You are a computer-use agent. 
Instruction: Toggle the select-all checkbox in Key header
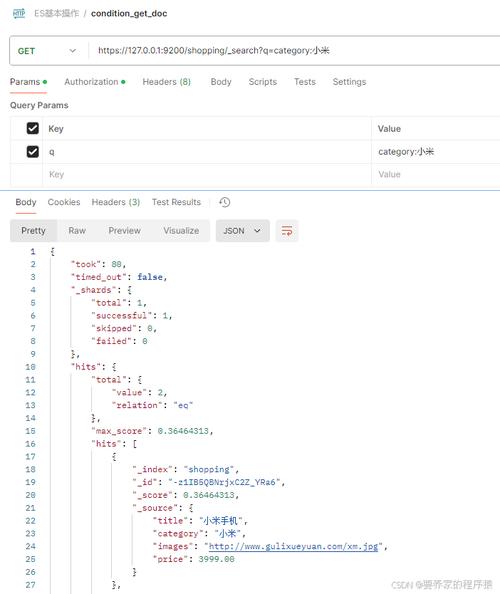[33, 128]
